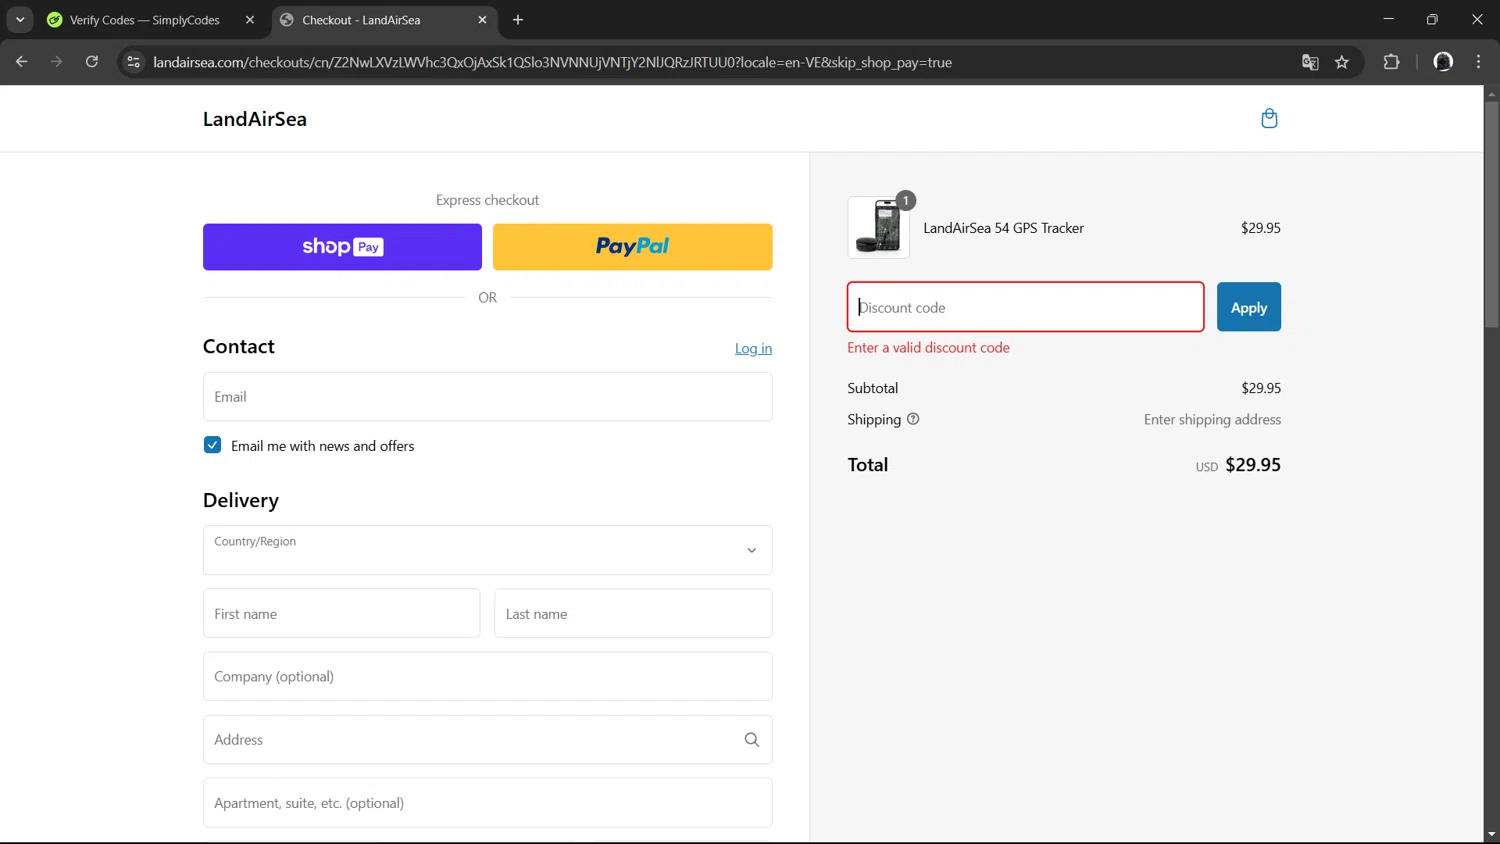Open the Chrome profile avatar
Image resolution: width=1500 pixels, height=844 pixels.
1443,62
